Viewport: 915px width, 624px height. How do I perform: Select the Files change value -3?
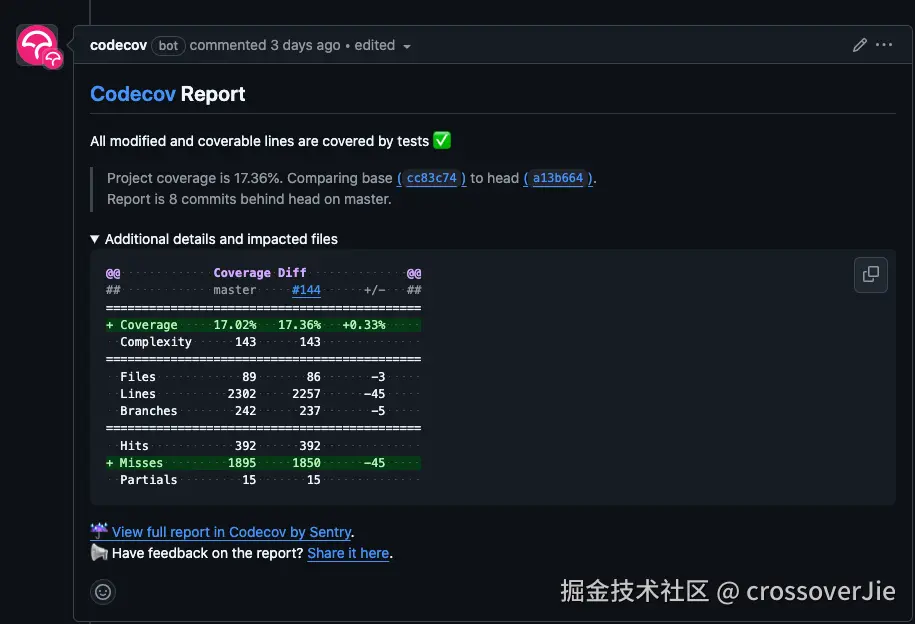378,377
